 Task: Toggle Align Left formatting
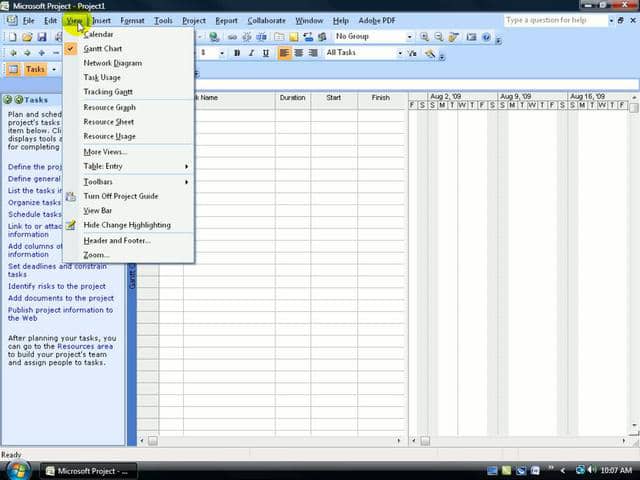click(284, 53)
